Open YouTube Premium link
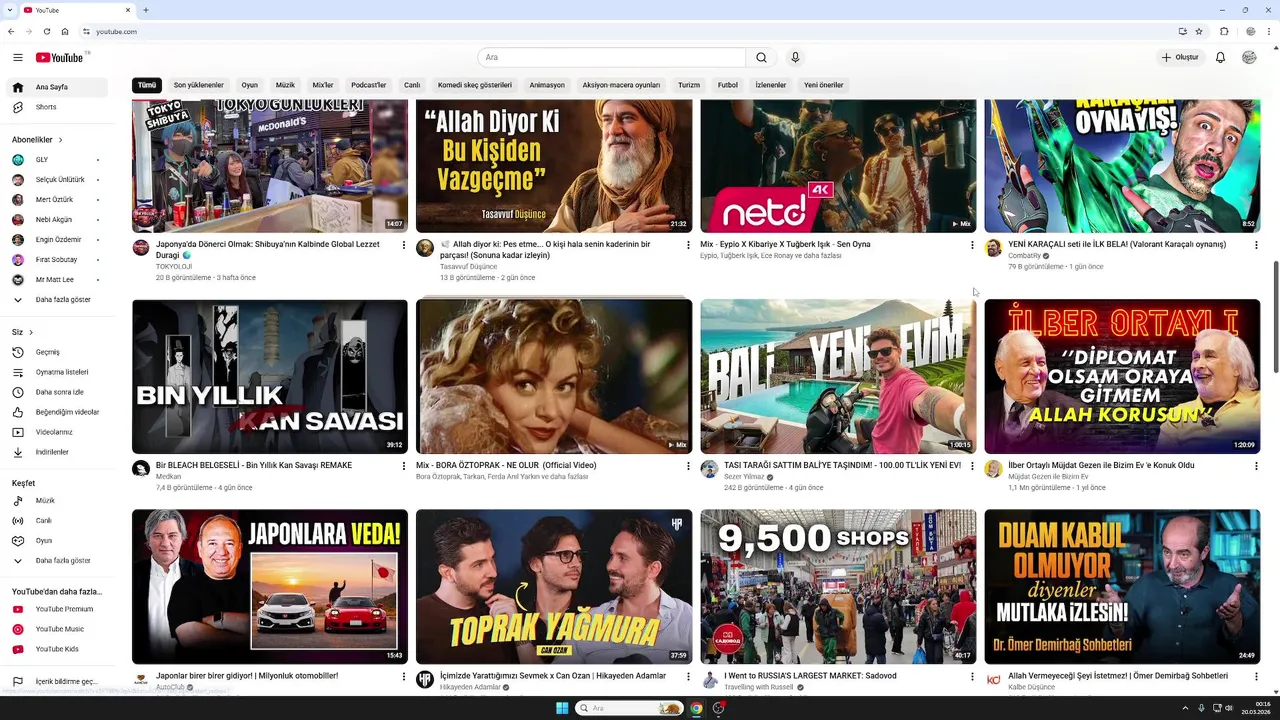The height and width of the screenshot is (720, 1280). [57, 609]
